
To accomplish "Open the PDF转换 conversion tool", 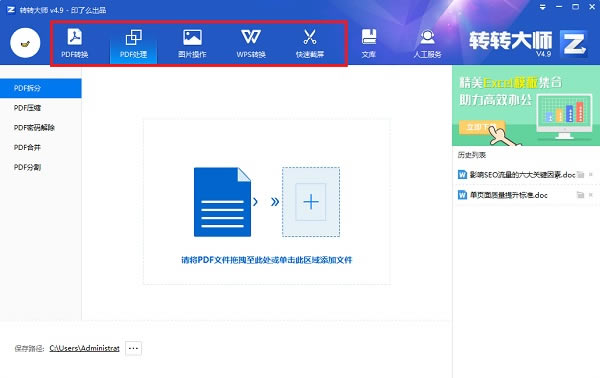I will pyautogui.click(x=75, y=44).
